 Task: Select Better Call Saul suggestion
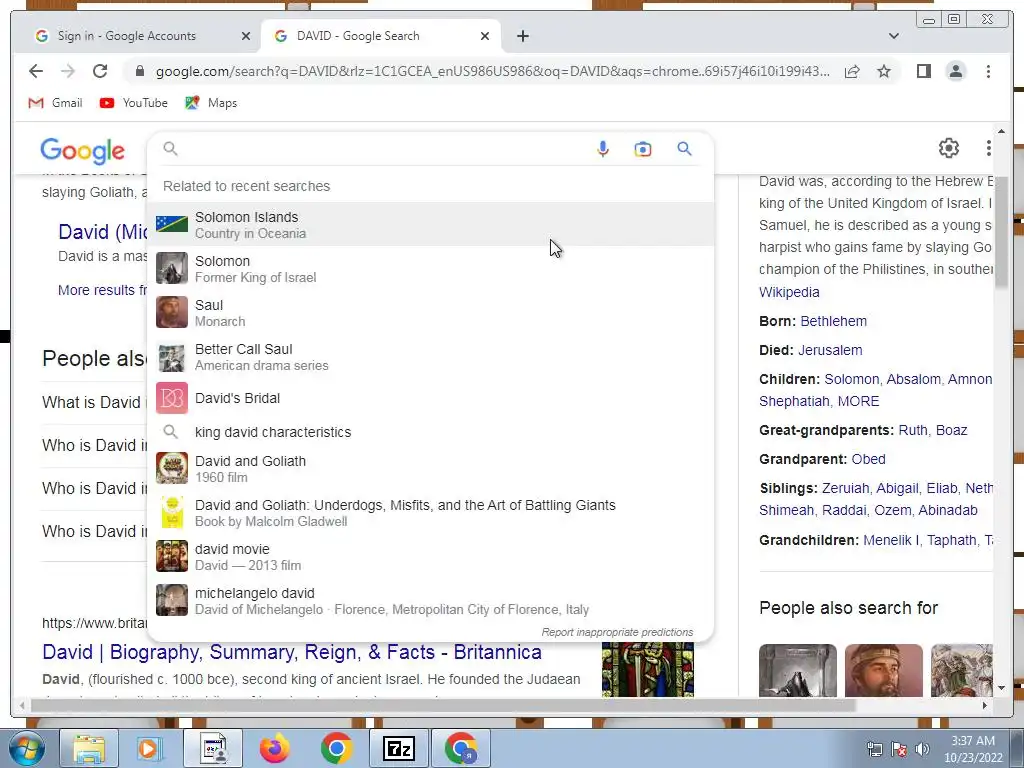[431, 357]
